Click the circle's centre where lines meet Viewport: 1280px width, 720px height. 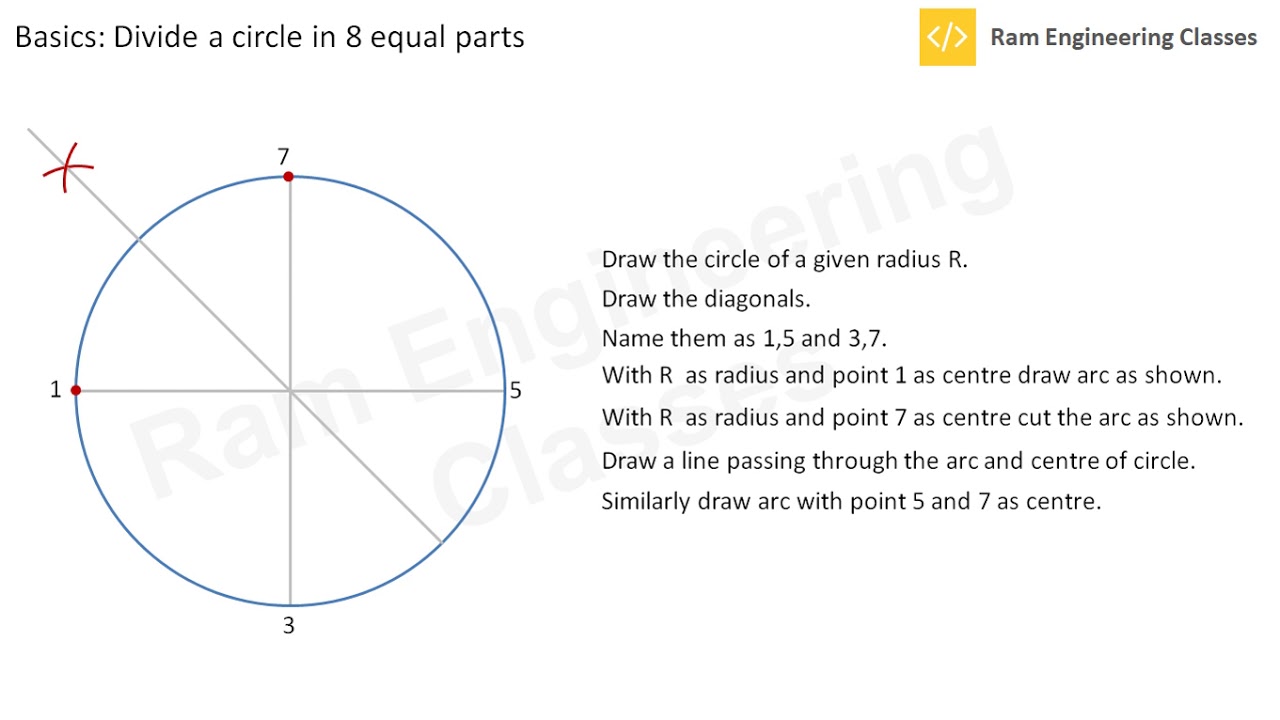coord(290,391)
